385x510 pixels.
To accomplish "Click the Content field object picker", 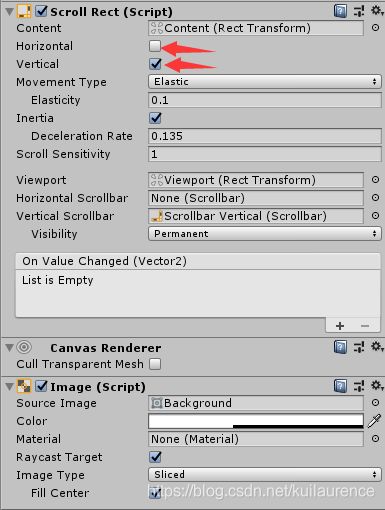I will (376, 28).
